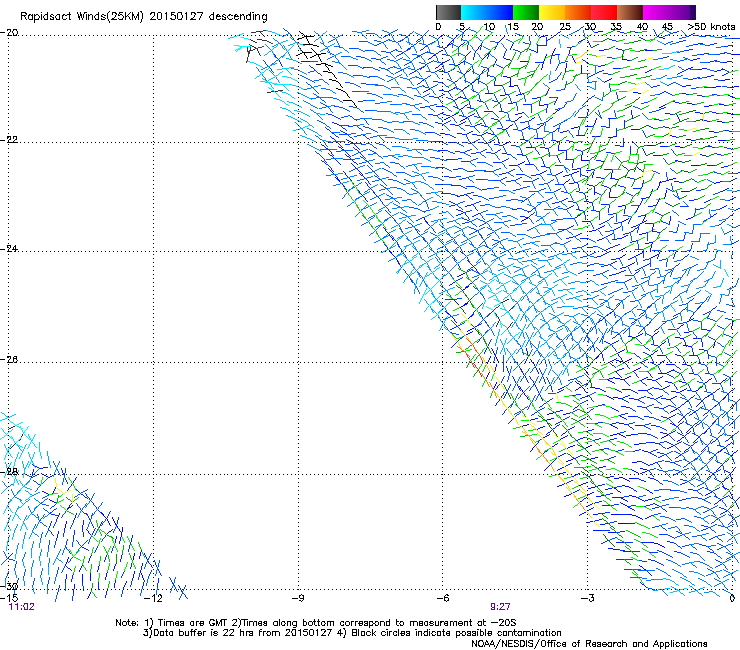This screenshot has width=740, height=650.
Task: Click the green 15-20 knots legend color
Action: click(x=526, y=12)
